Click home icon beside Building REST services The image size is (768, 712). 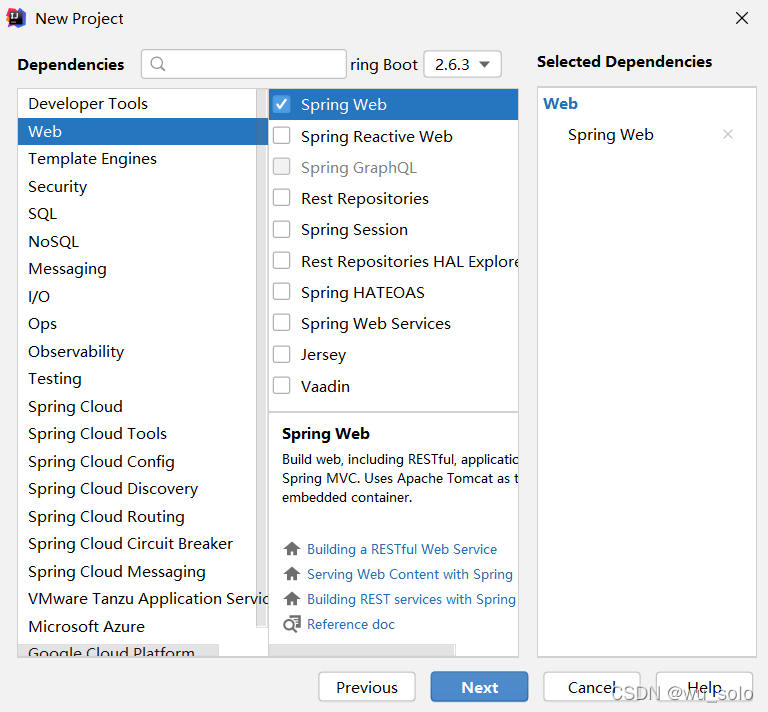tap(292, 598)
